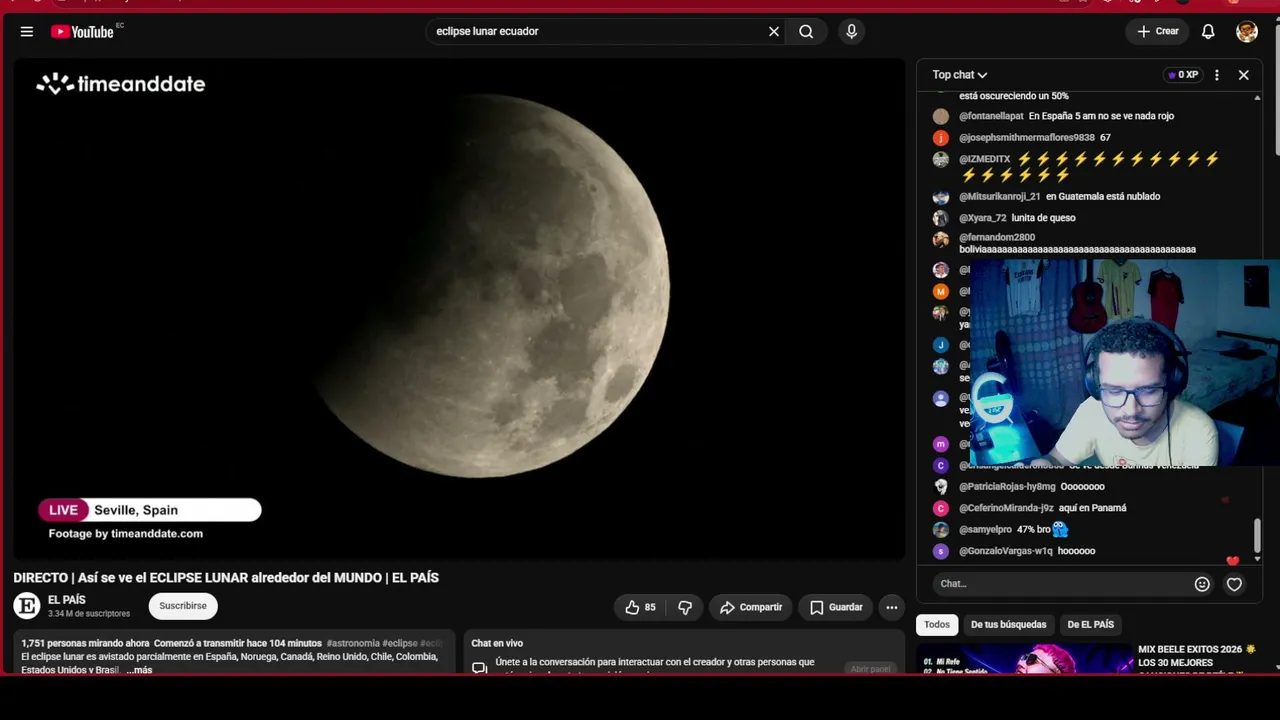1280x720 pixels.
Task: Dislike the video
Action: (x=685, y=607)
